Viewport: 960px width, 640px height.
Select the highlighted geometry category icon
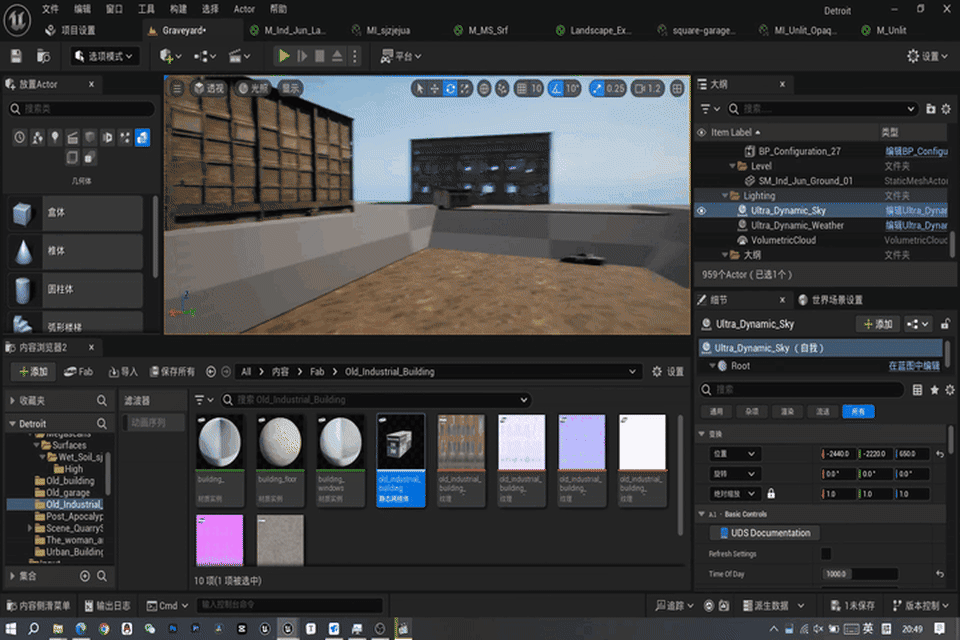tap(142, 138)
